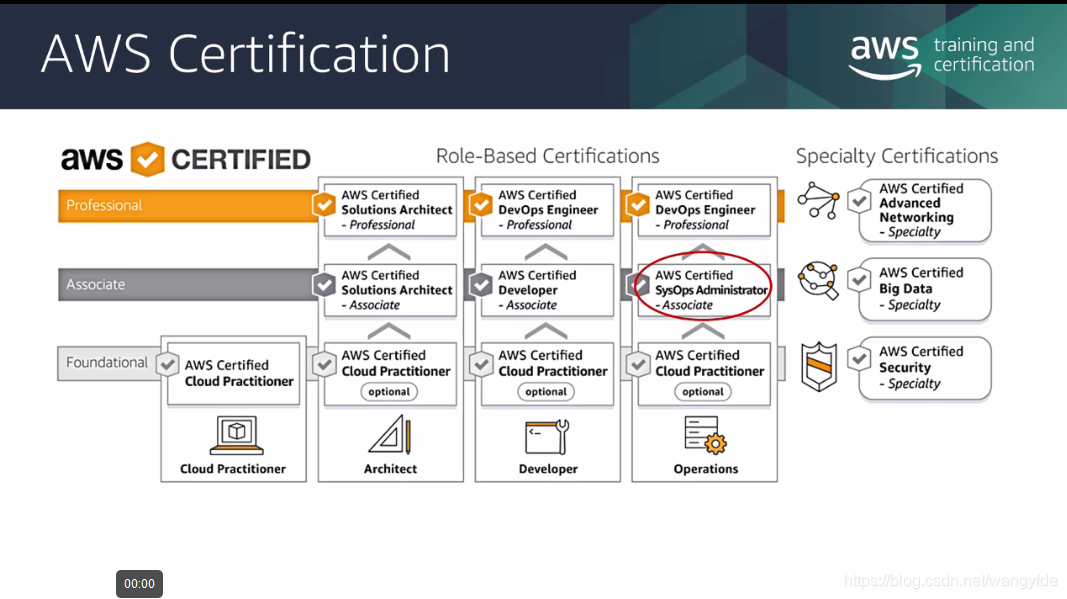Click optional pill in Developer column
Image resolution: width=1067 pixels, height=599 pixels.
tap(546, 391)
